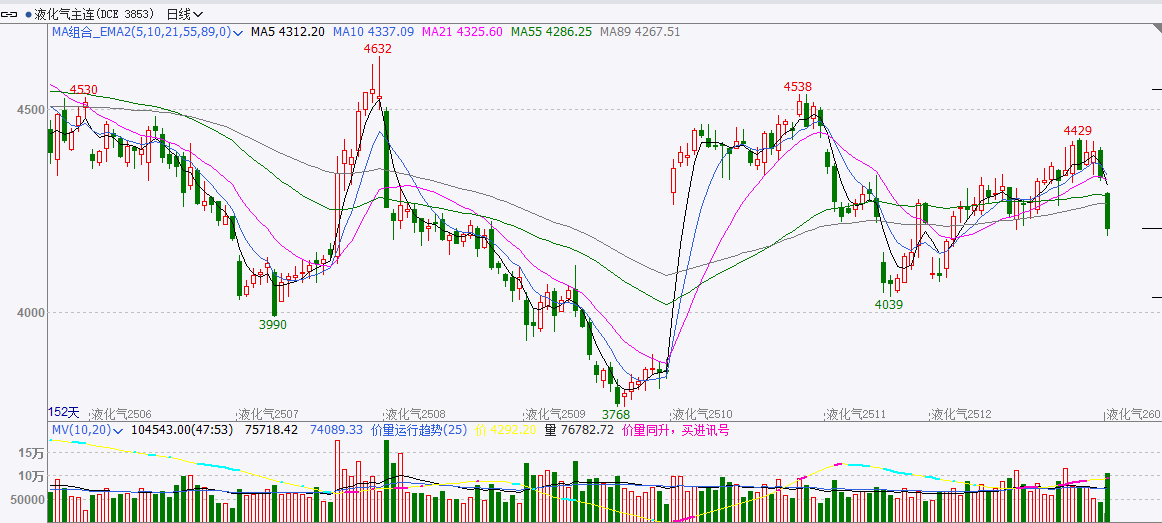Select the magenta MA21 4325.60 legend
The height and width of the screenshot is (523, 1162).
462,32
